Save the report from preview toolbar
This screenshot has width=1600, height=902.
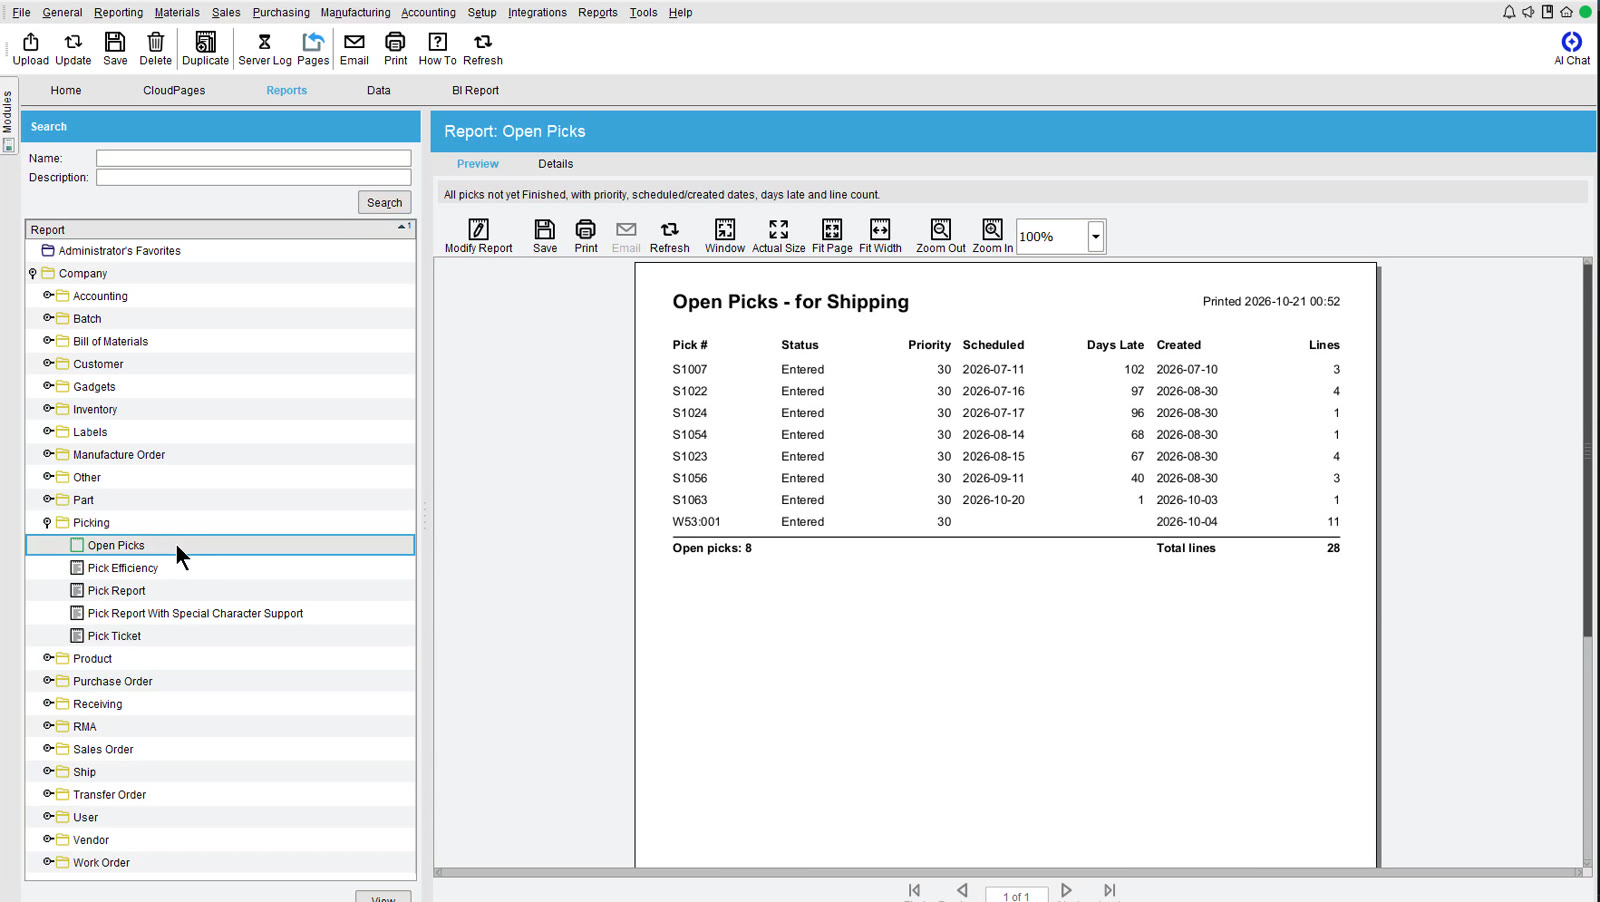click(545, 236)
